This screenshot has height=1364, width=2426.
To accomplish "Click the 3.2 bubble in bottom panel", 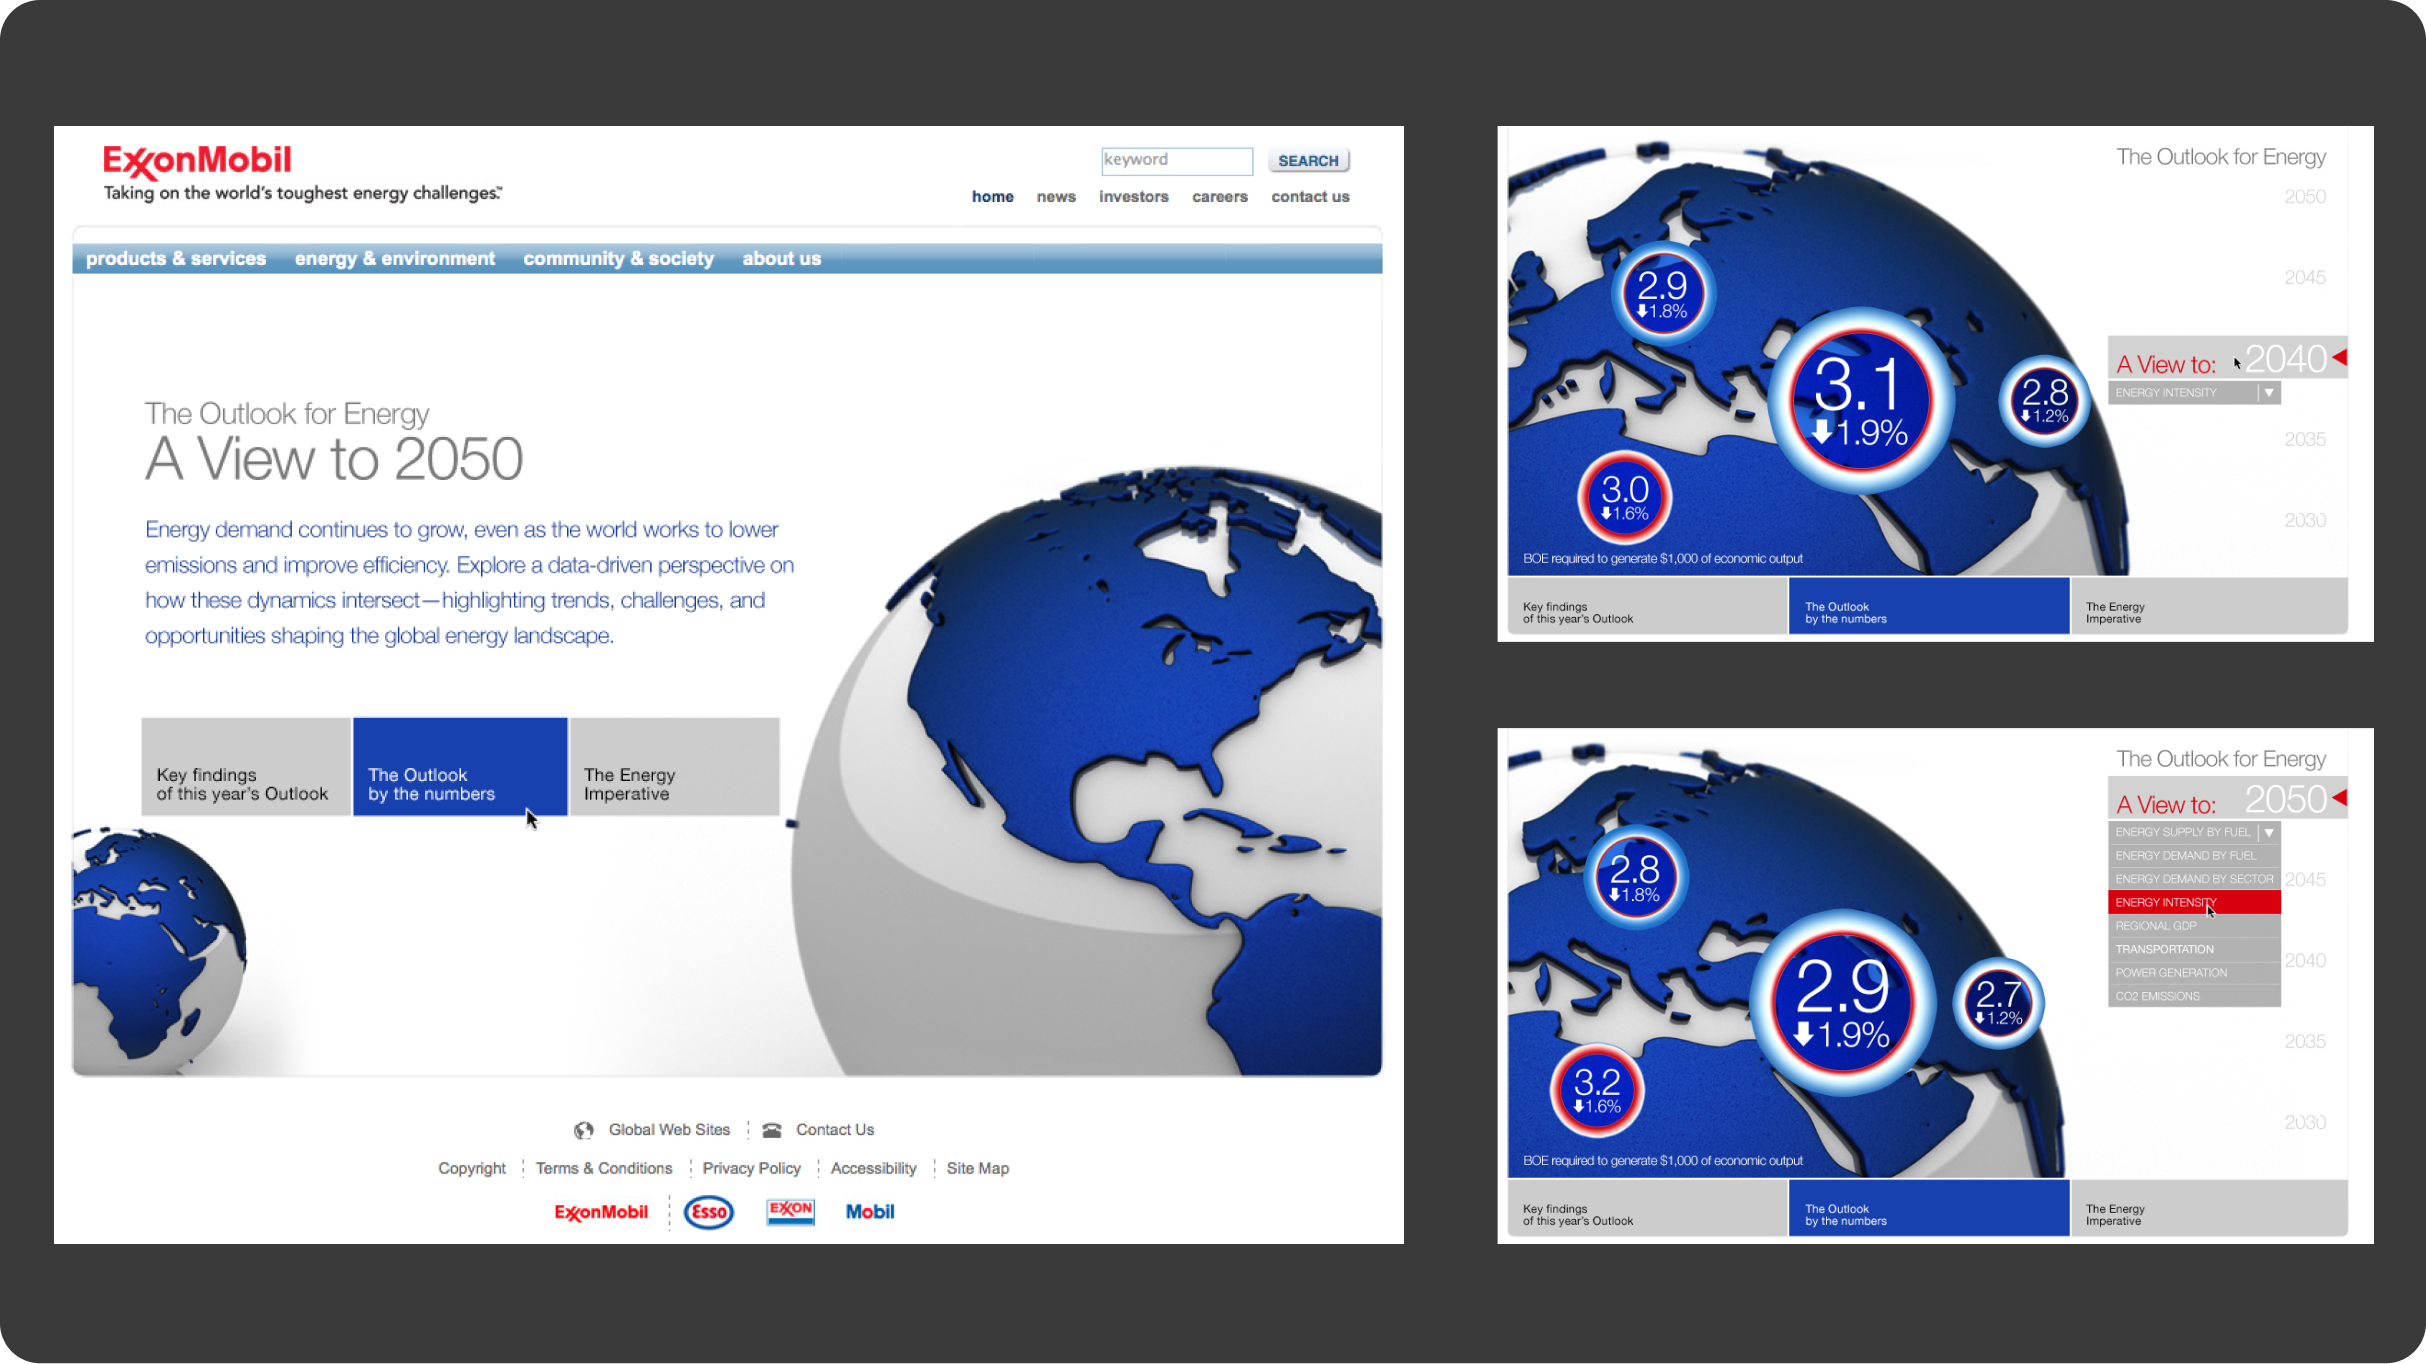I will (1597, 1091).
